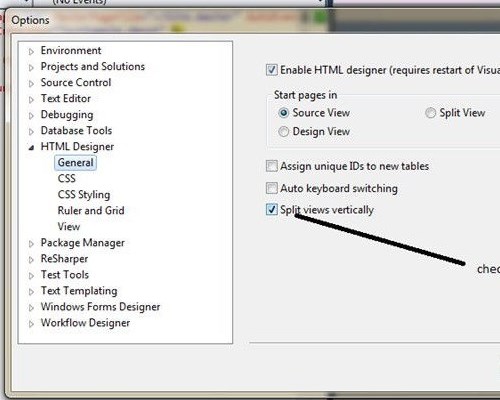
Task: Expand the Text Editor arrow
Action: (x=31, y=100)
